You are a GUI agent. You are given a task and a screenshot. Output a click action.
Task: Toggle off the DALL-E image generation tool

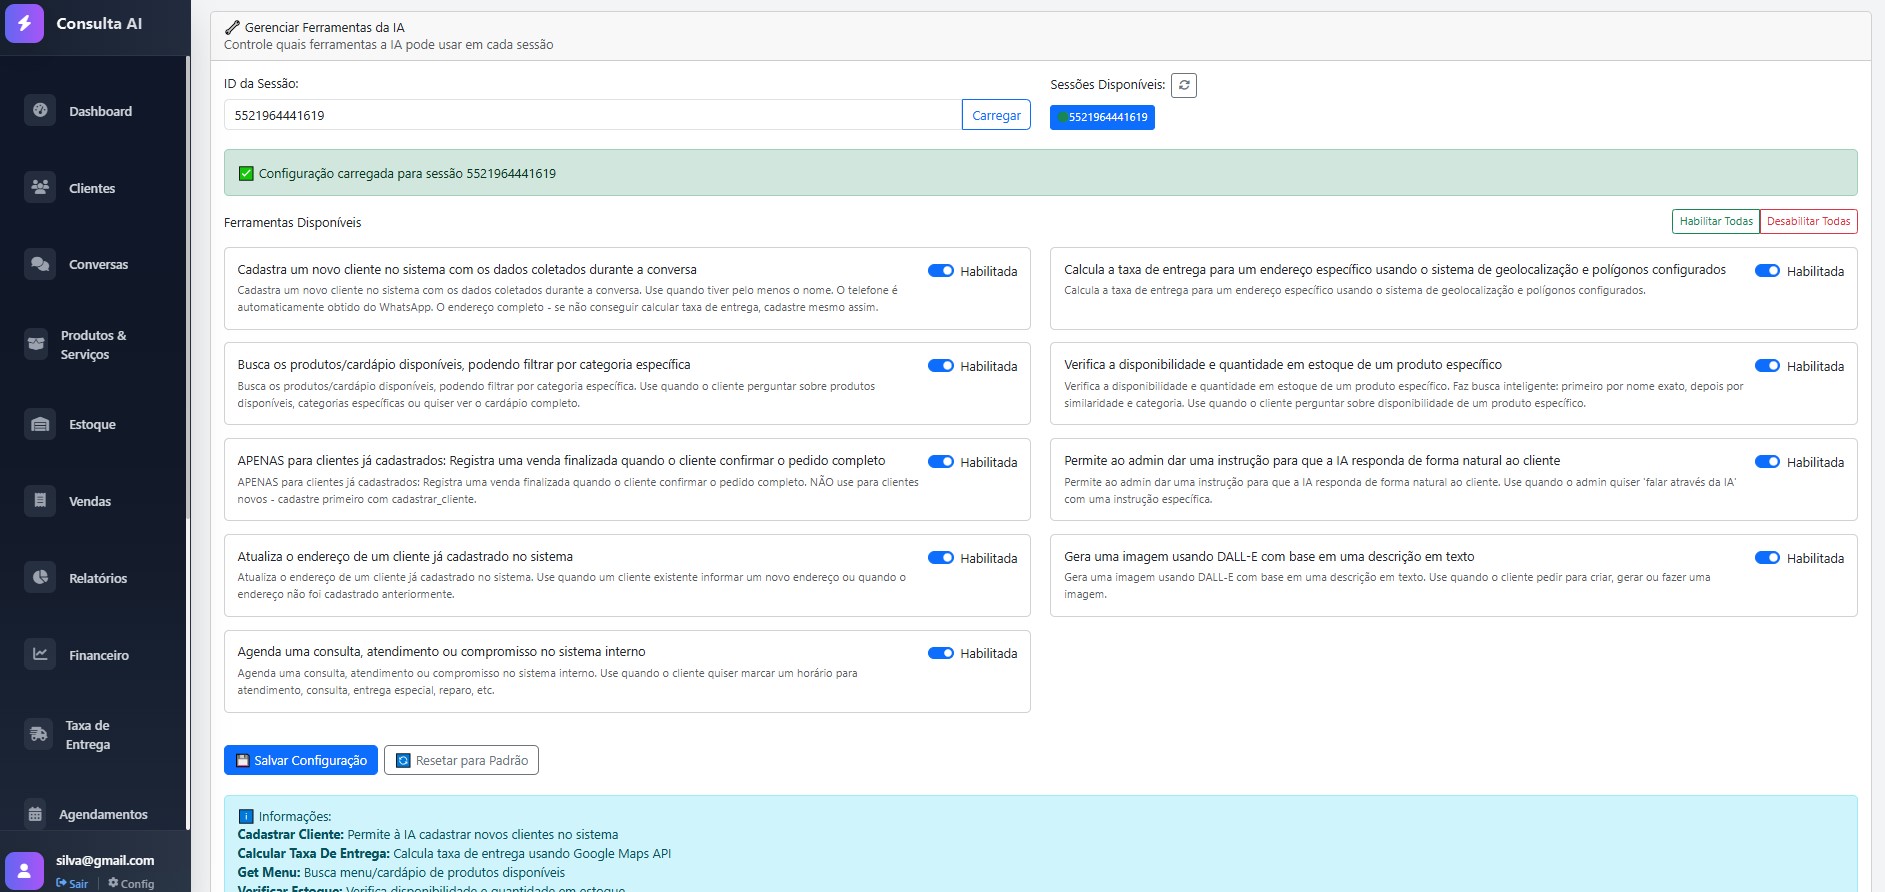(1767, 558)
